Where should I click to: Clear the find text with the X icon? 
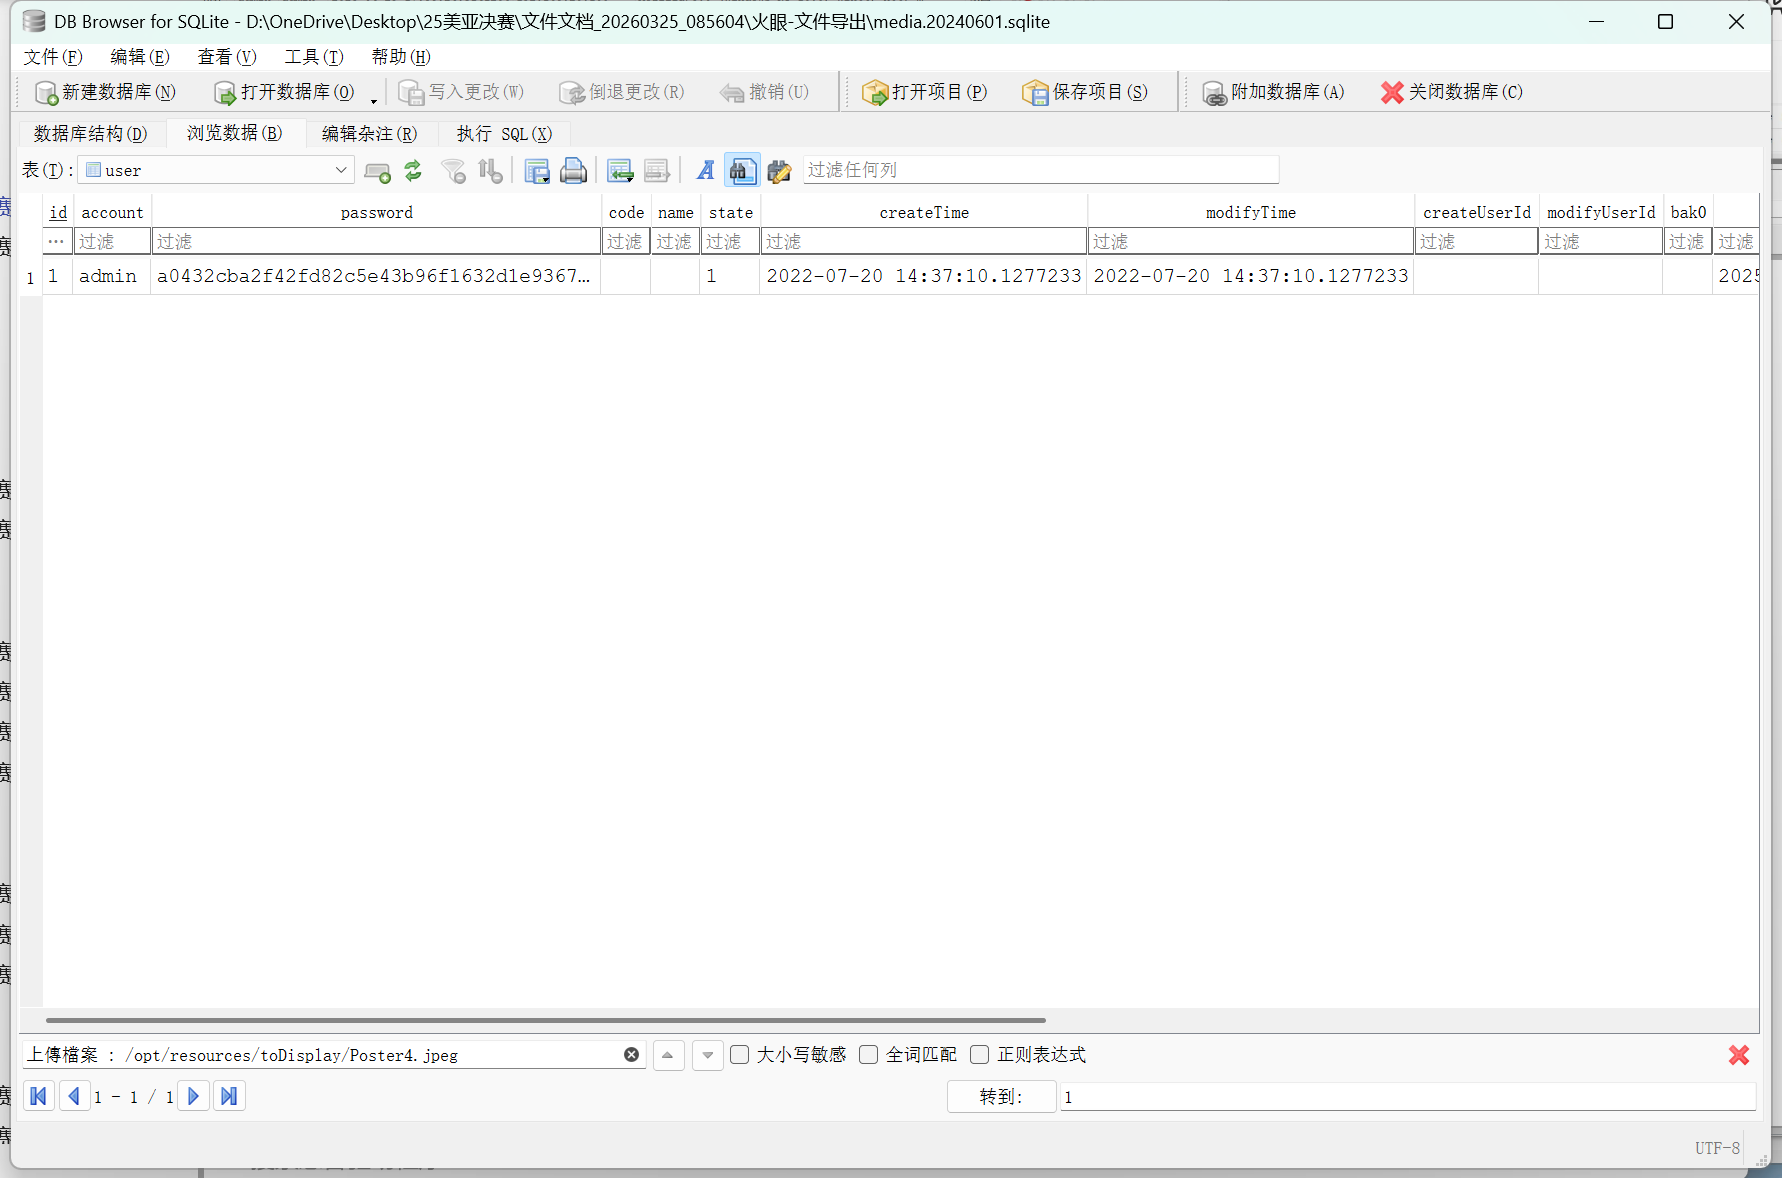(631, 1055)
